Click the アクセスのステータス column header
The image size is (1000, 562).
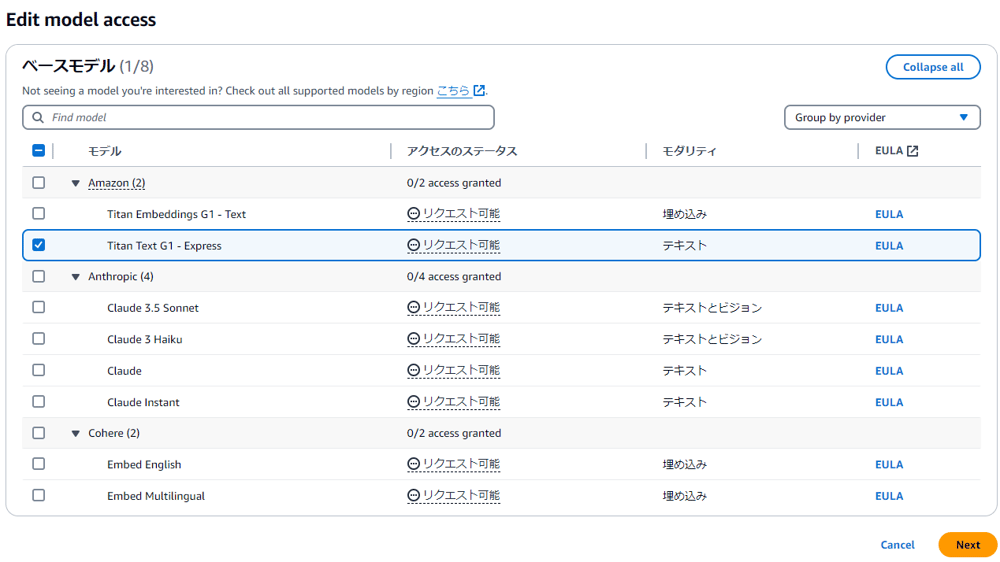coord(462,151)
